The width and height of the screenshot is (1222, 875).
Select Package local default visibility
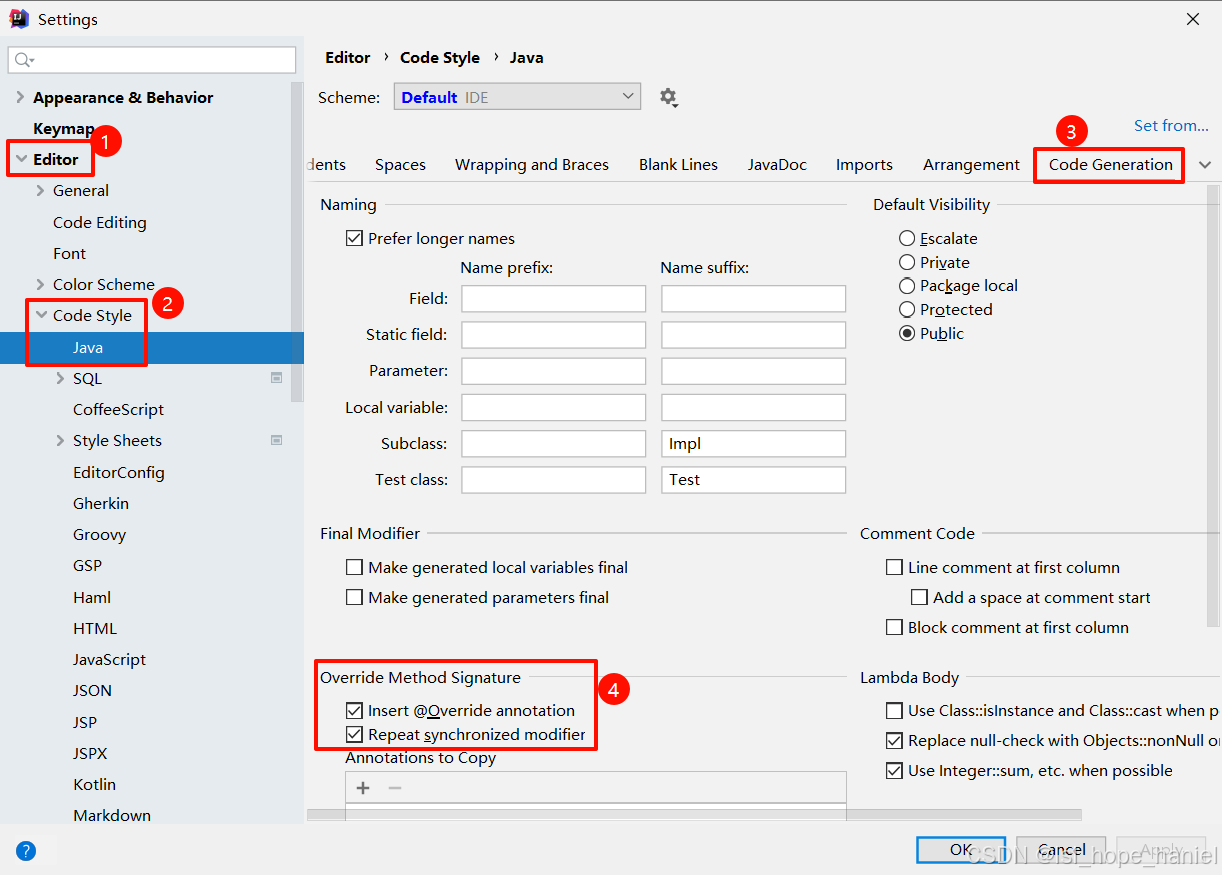click(907, 285)
